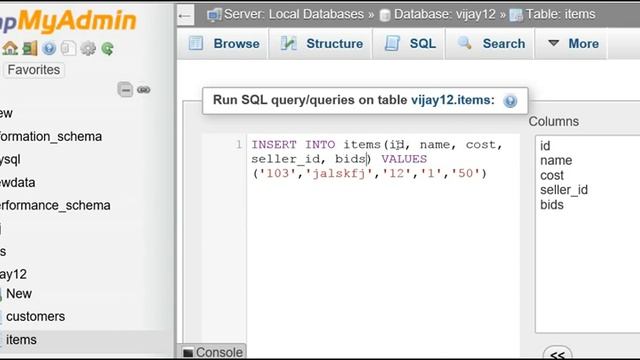
Task: Select id in Columns list
Action: point(545,146)
